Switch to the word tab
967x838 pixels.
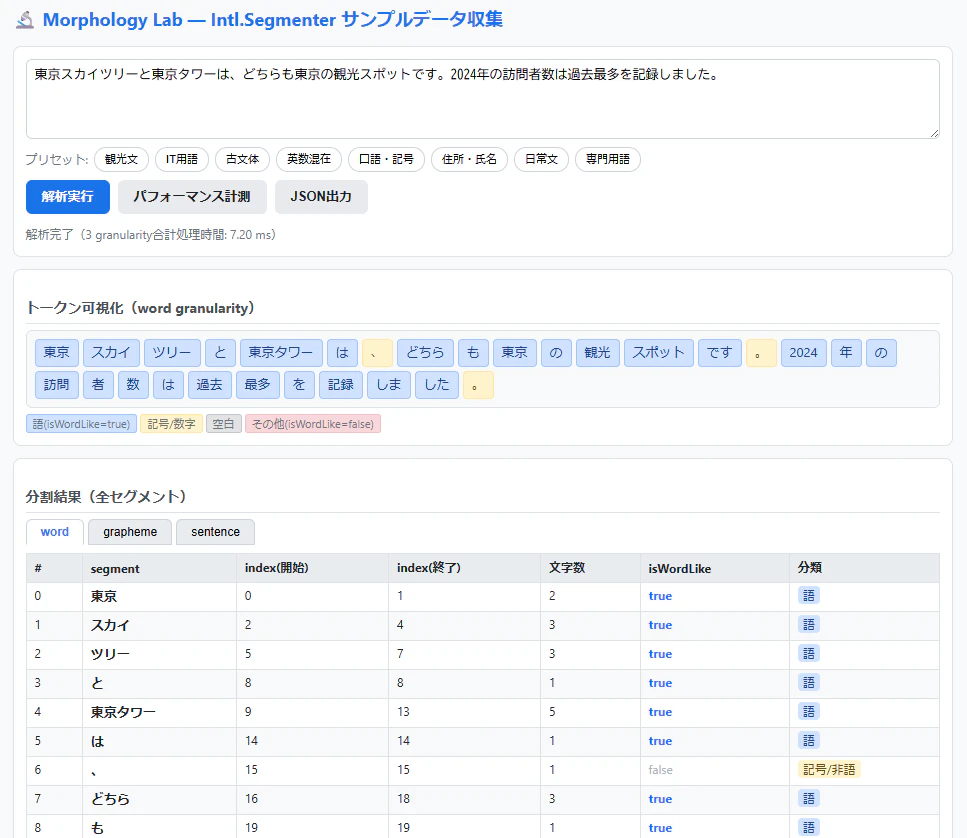(55, 532)
